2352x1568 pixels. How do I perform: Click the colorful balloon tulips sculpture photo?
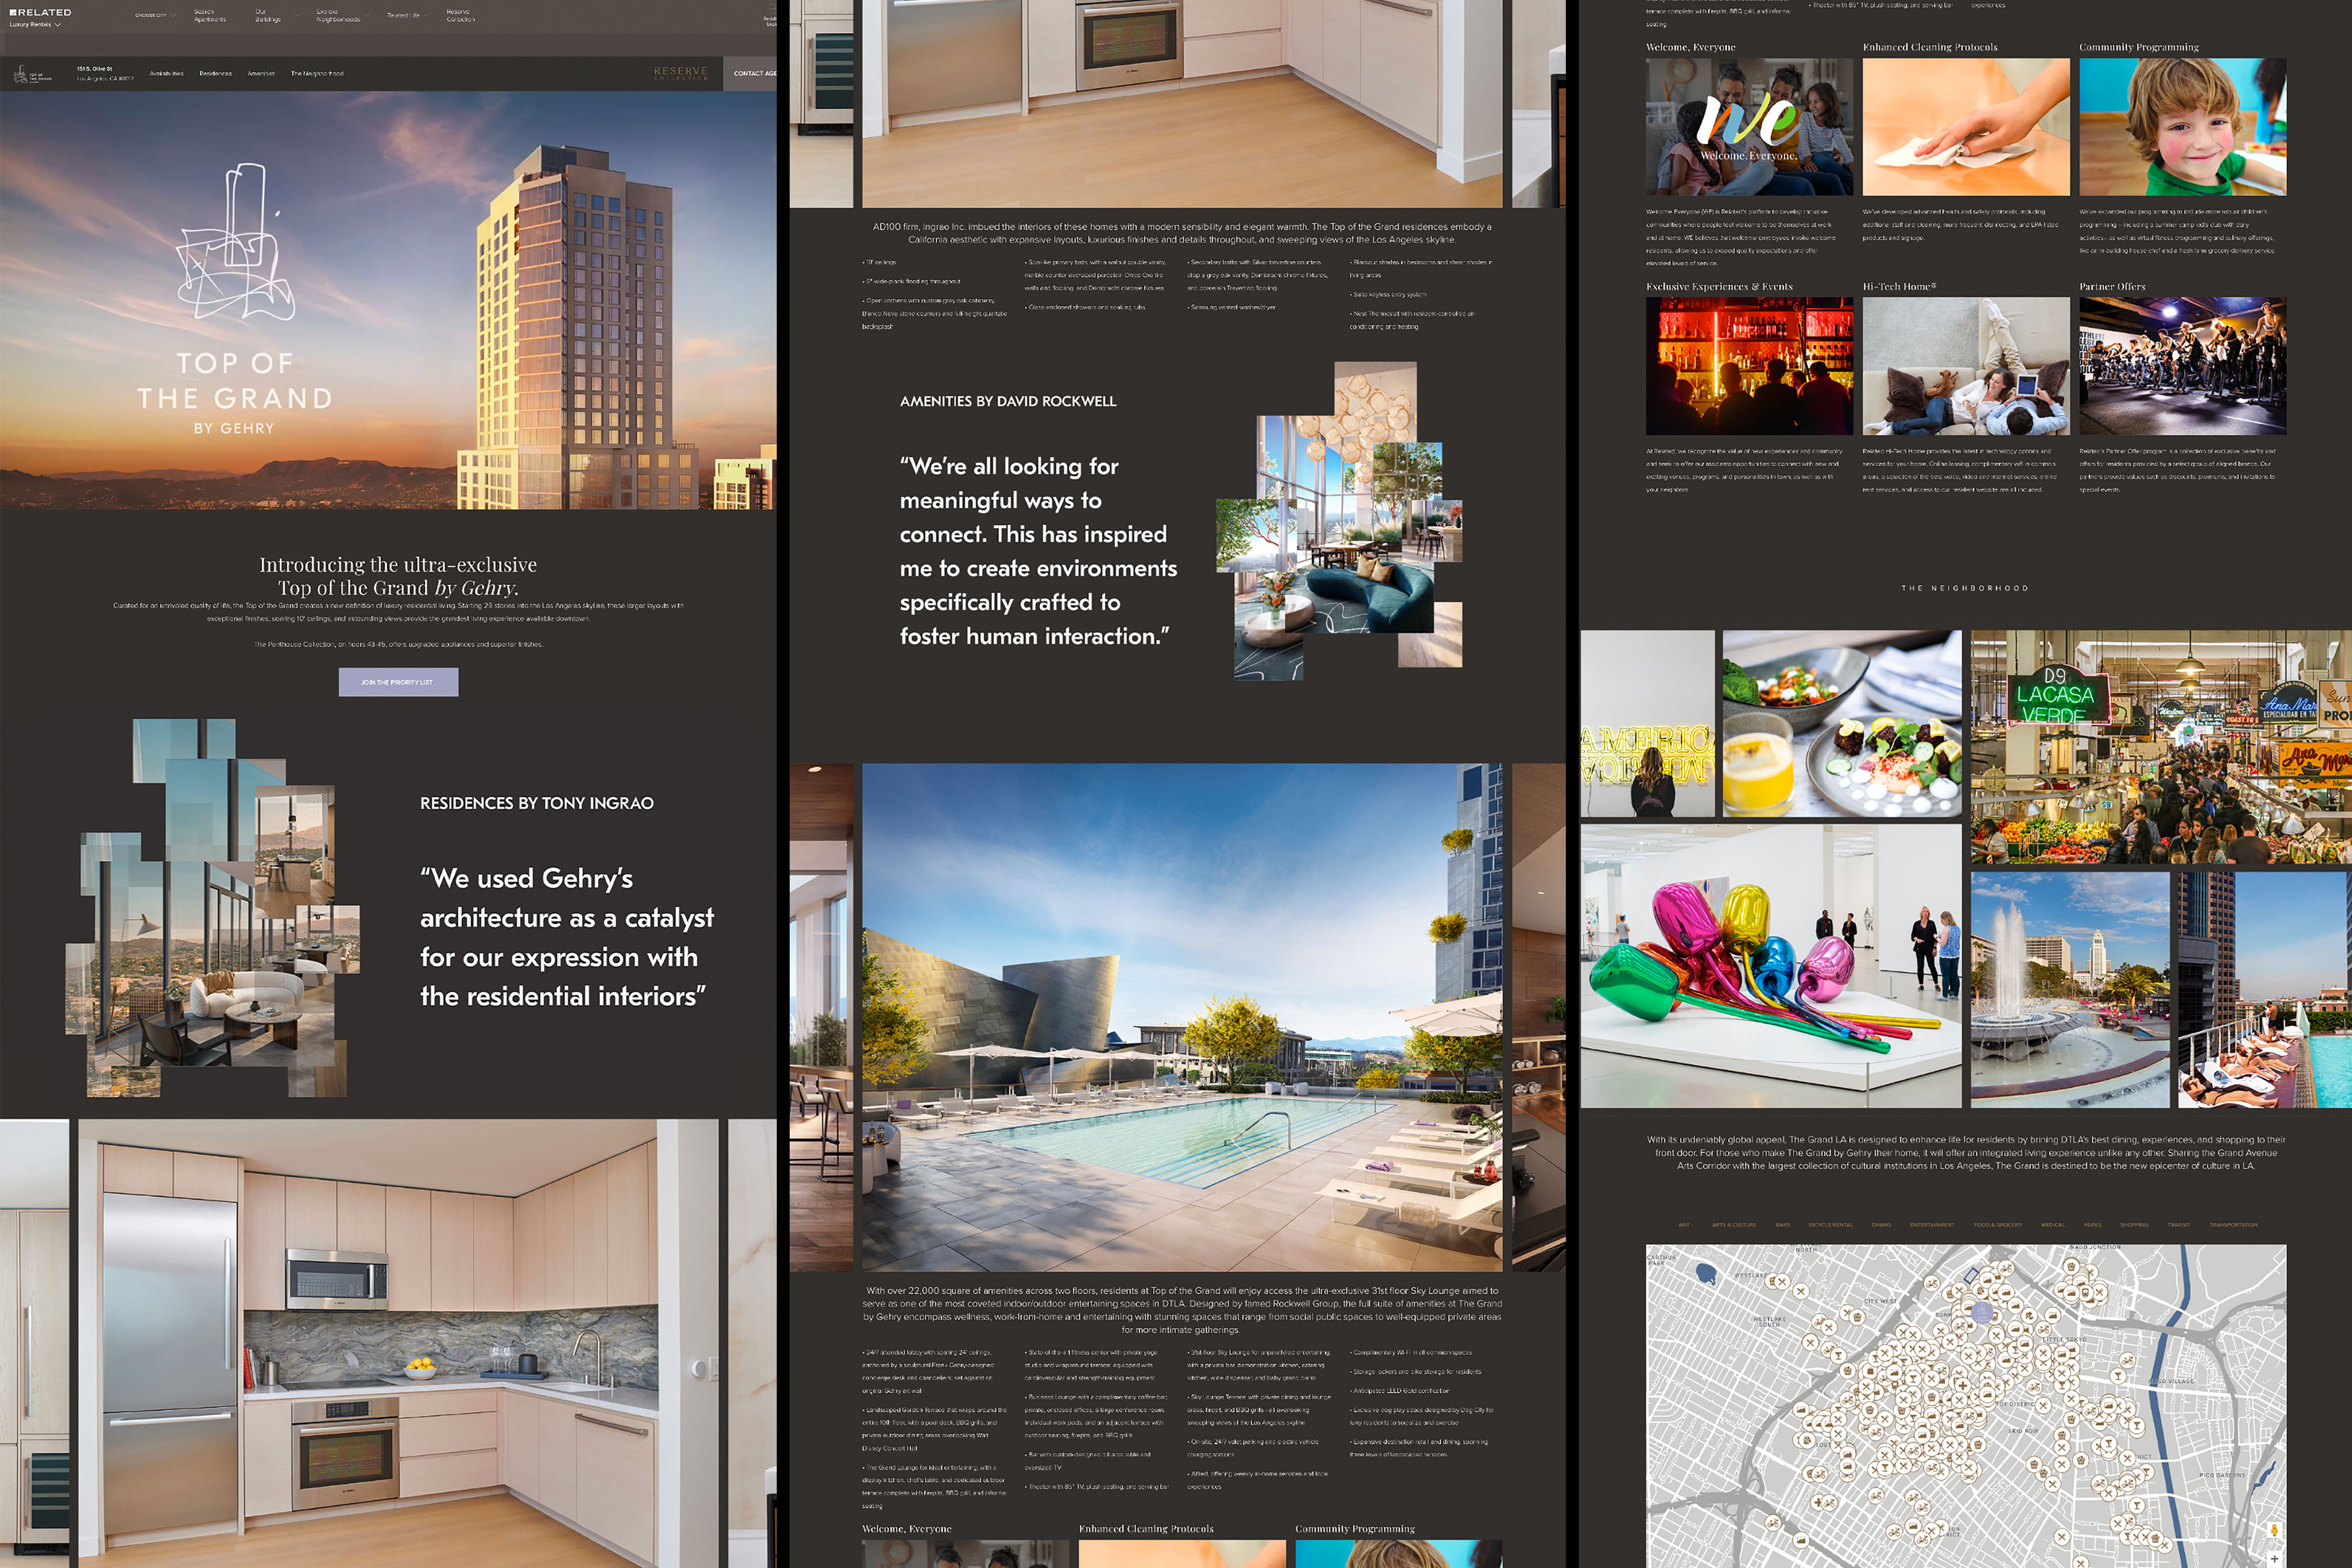pyautogui.click(x=1771, y=966)
